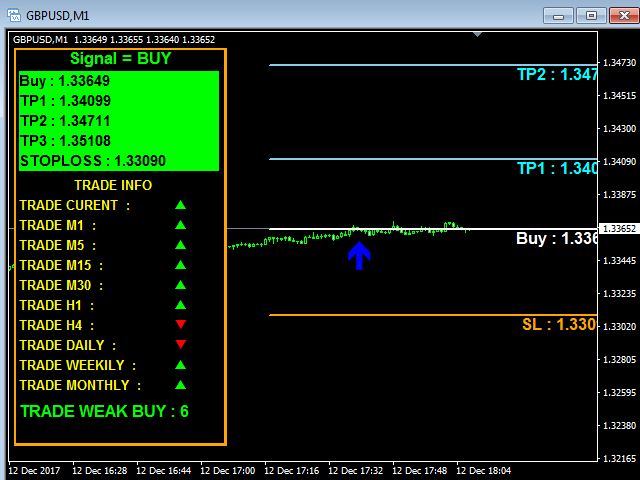640x480 pixels.
Task: Select the white Buy level label on chart
Action: (x=556, y=238)
